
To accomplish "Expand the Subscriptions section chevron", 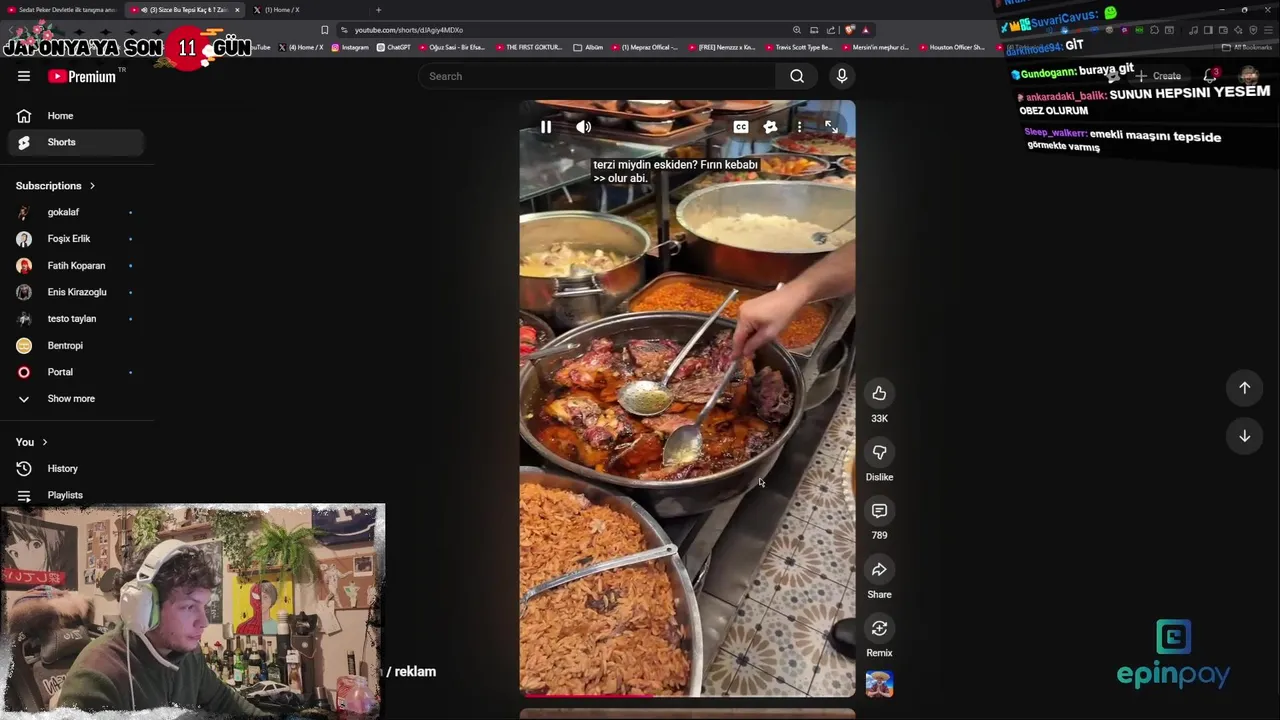I will click(92, 186).
